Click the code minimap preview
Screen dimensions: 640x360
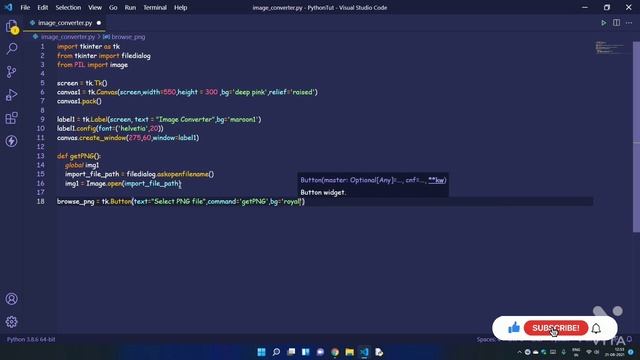click(x=610, y=47)
